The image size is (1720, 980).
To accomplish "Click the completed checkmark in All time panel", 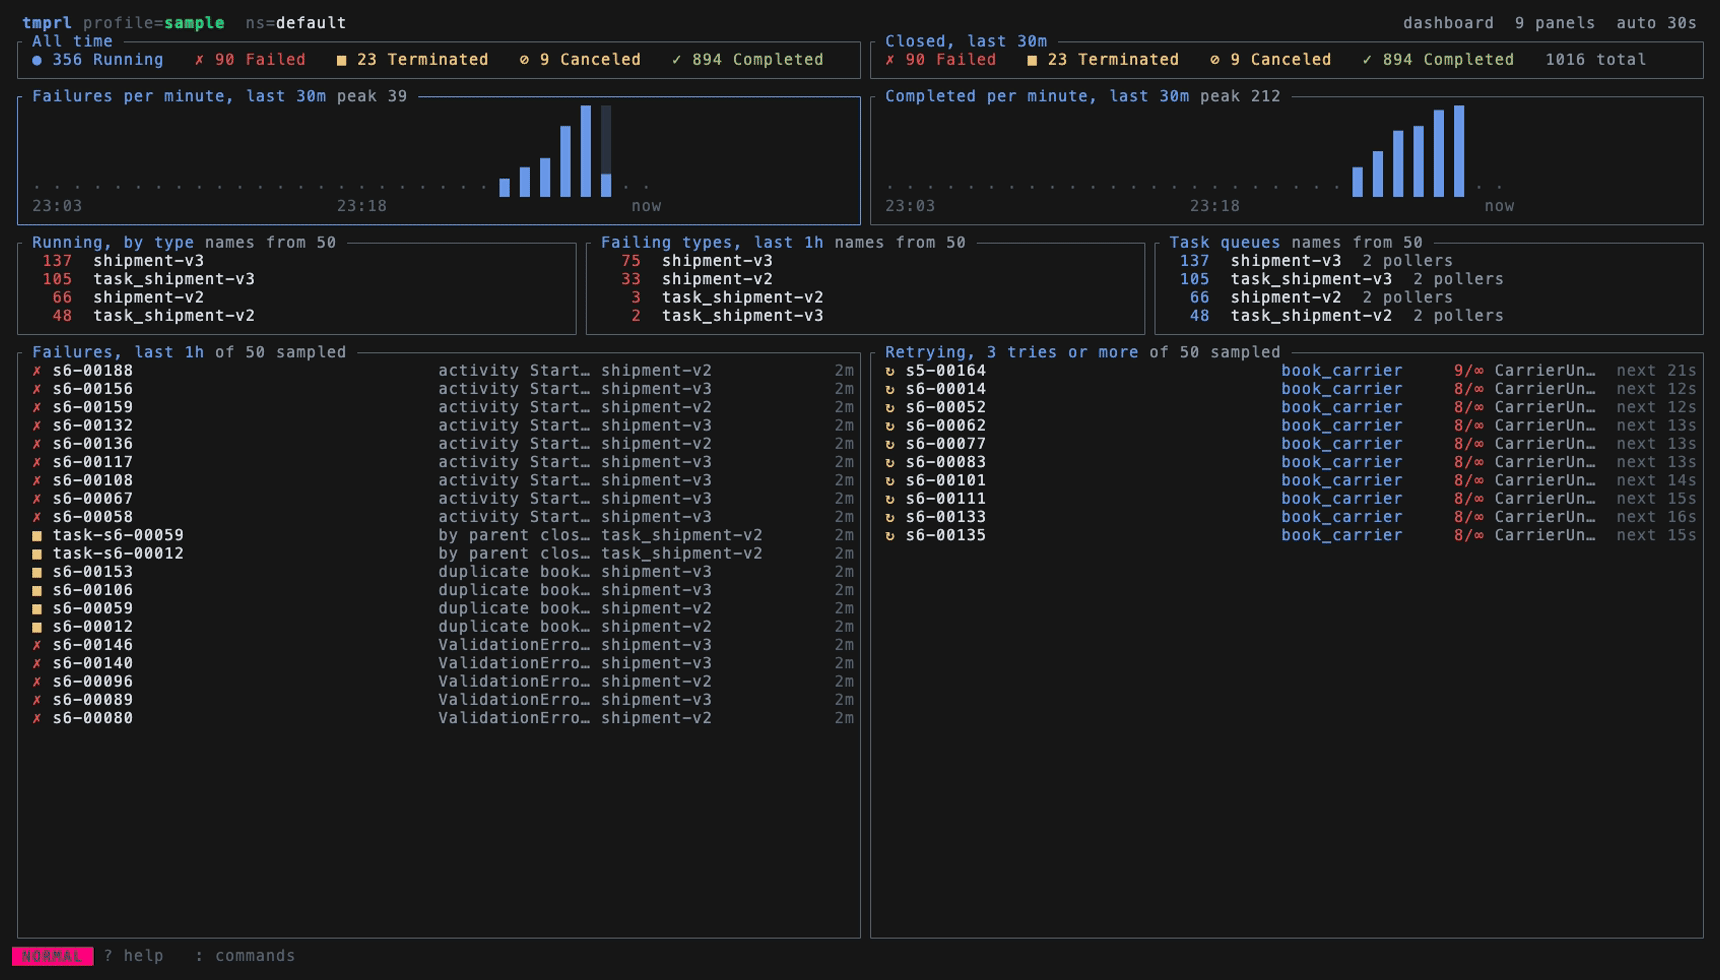I will pyautogui.click(x=677, y=60).
